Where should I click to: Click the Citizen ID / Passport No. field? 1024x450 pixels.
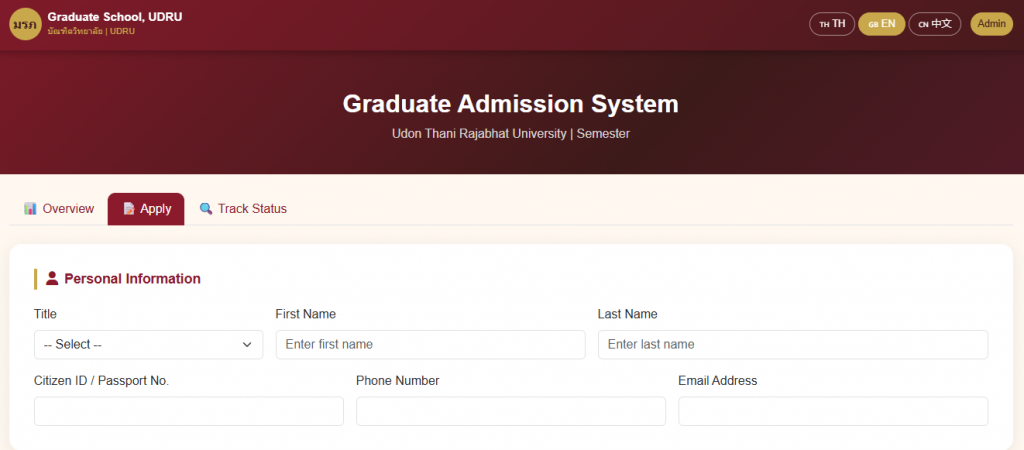pos(188,411)
